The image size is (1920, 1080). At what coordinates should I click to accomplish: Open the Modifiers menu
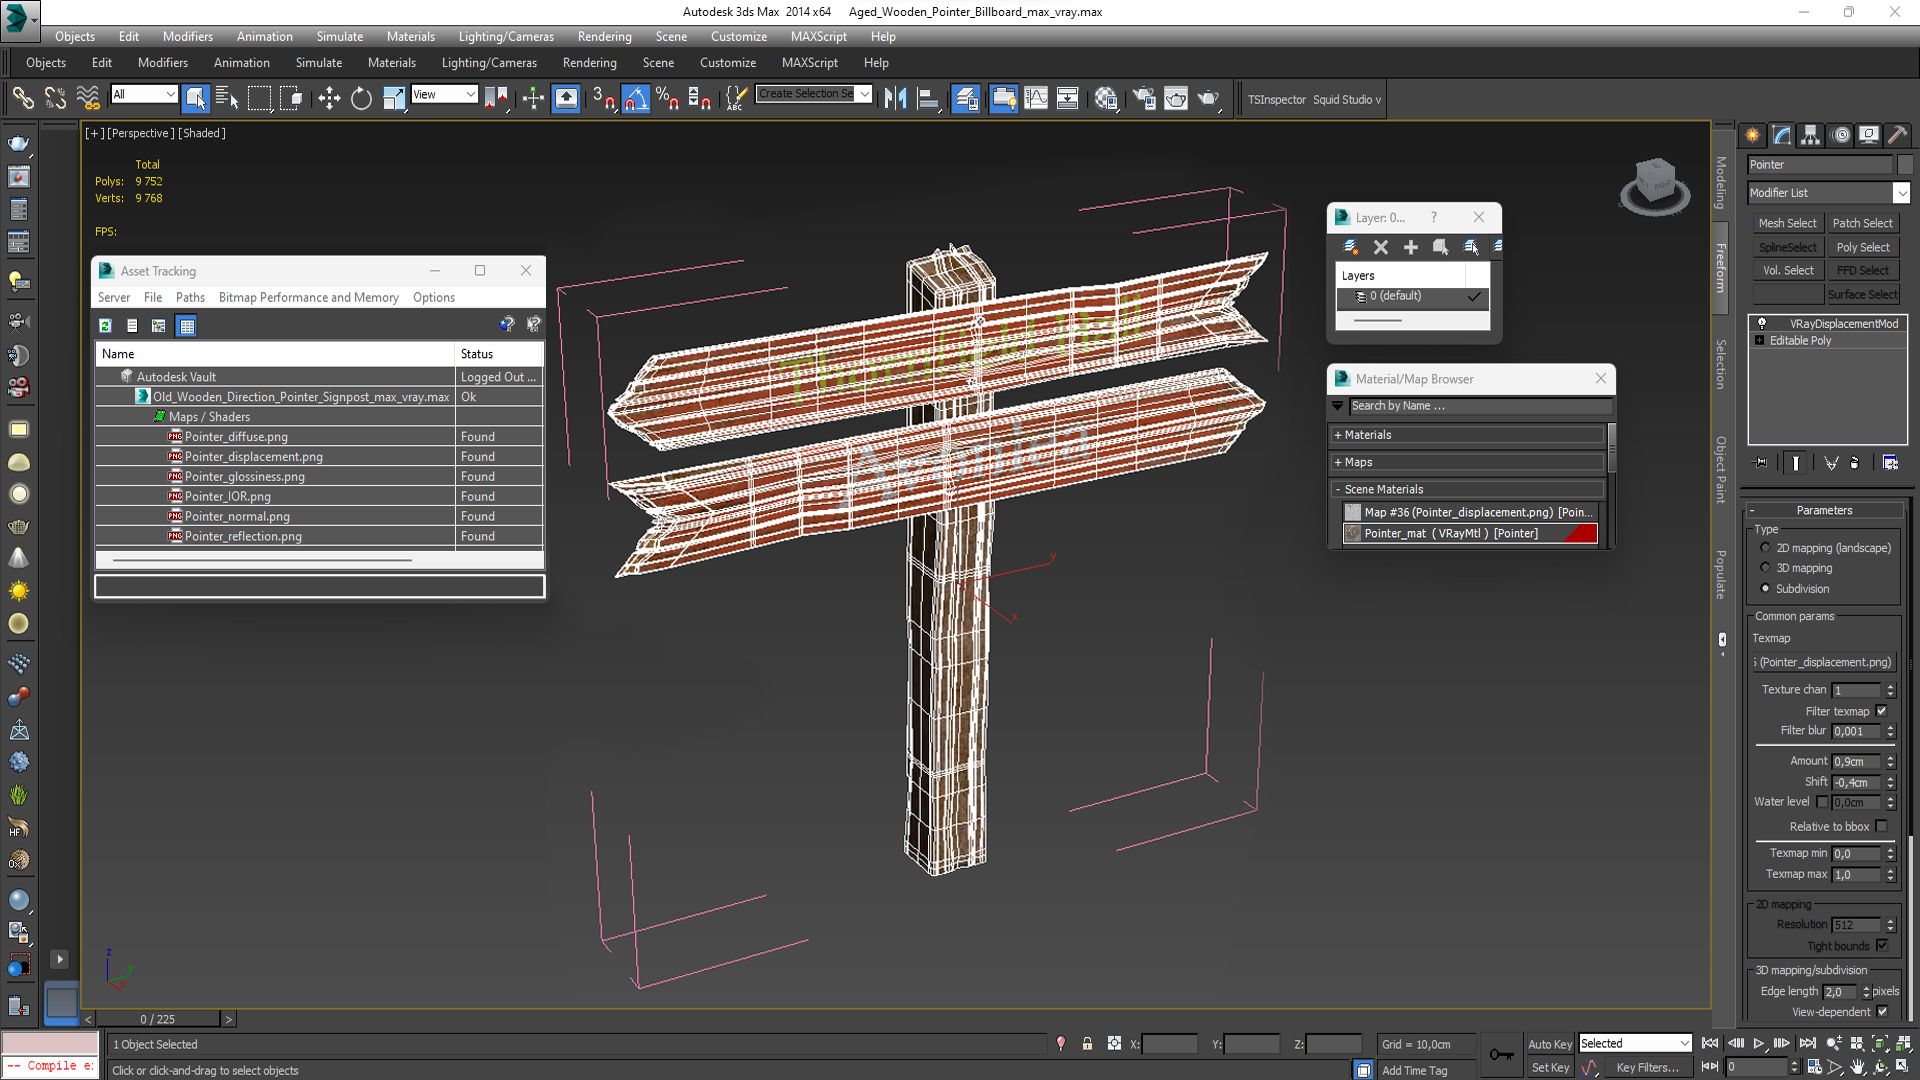tap(187, 36)
